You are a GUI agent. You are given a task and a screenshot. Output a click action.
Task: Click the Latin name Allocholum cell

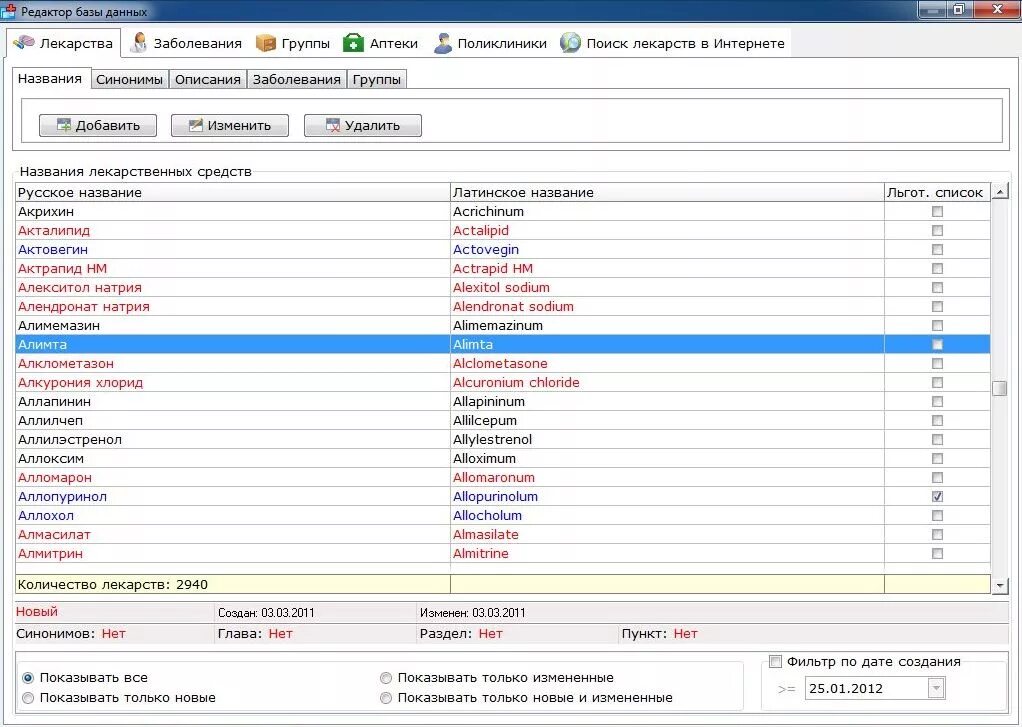[667, 515]
